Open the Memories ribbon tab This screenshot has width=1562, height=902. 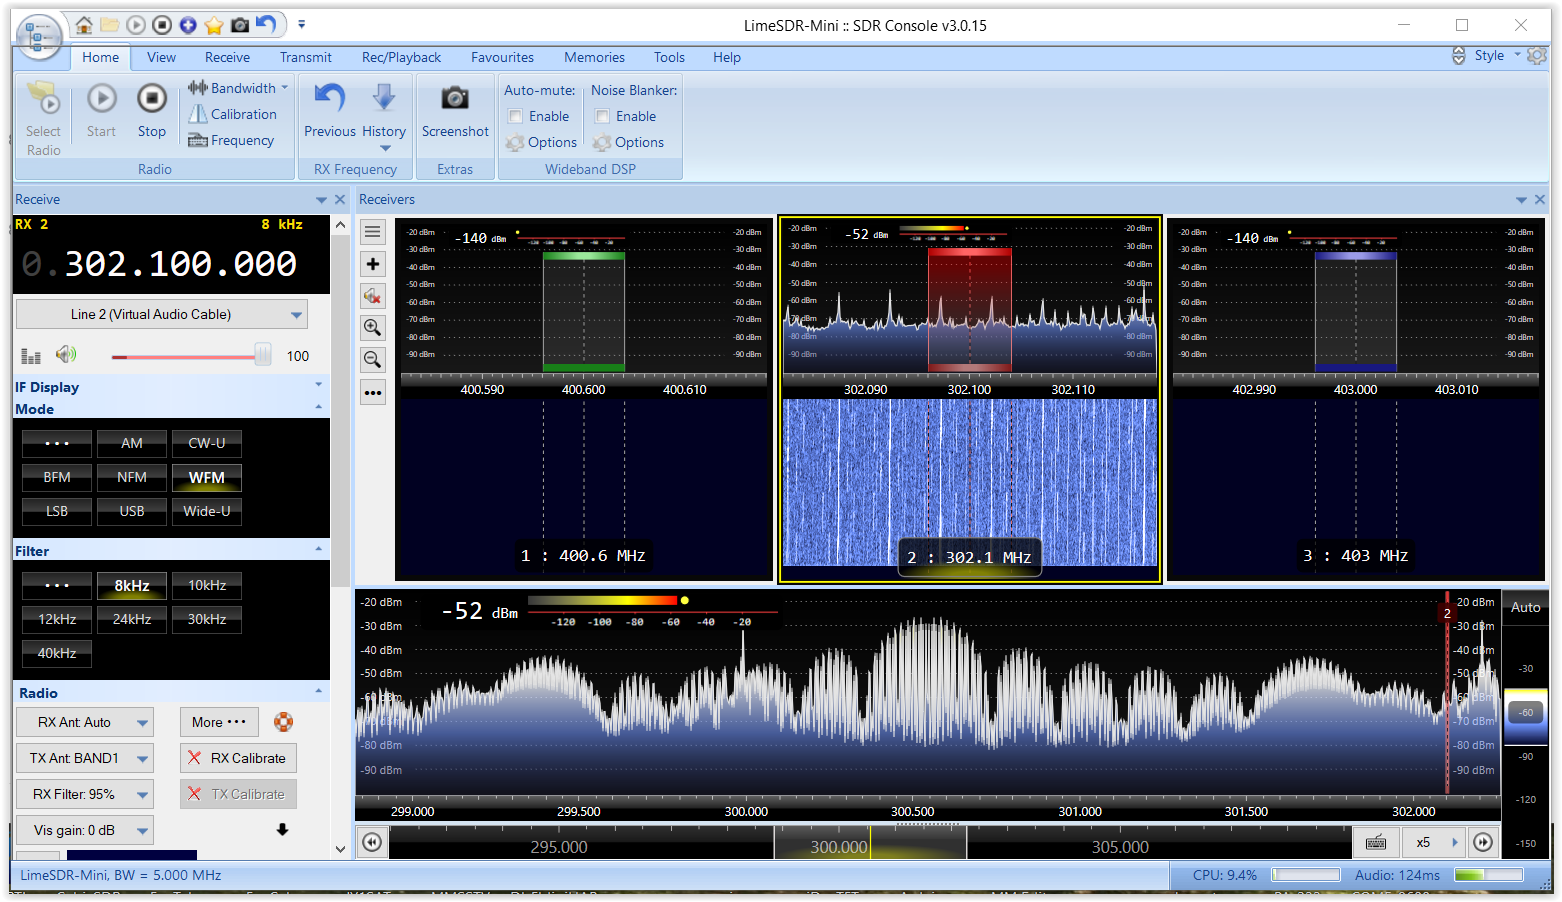594,57
